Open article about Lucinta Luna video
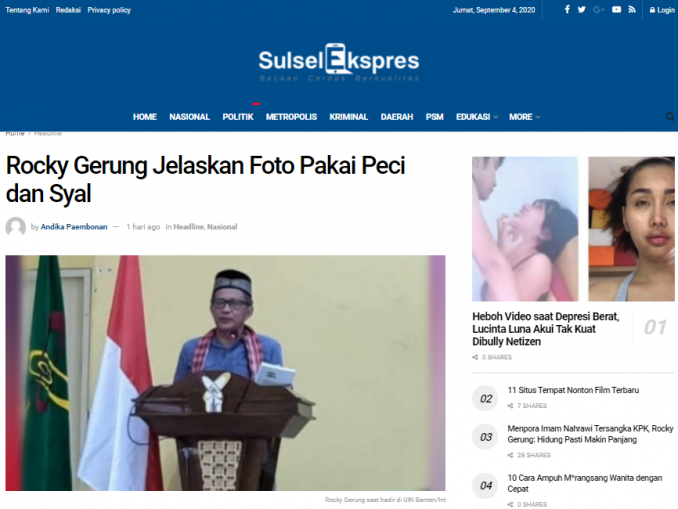This screenshot has width=678, height=509. click(546, 329)
